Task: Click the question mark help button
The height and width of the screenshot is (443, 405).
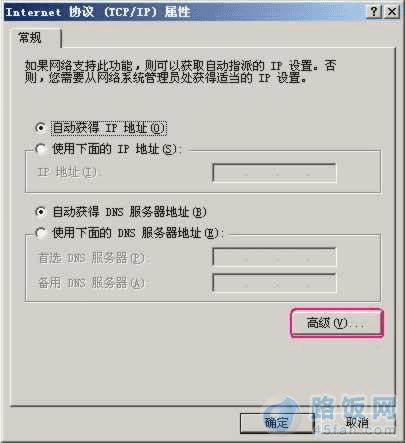Action: pyautogui.click(x=374, y=12)
